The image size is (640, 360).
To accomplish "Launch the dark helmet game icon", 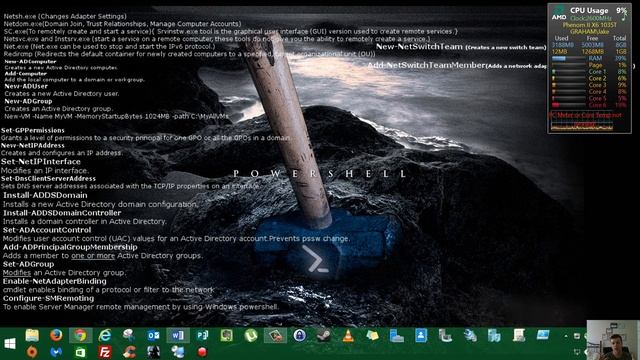I will [x=153, y=352].
